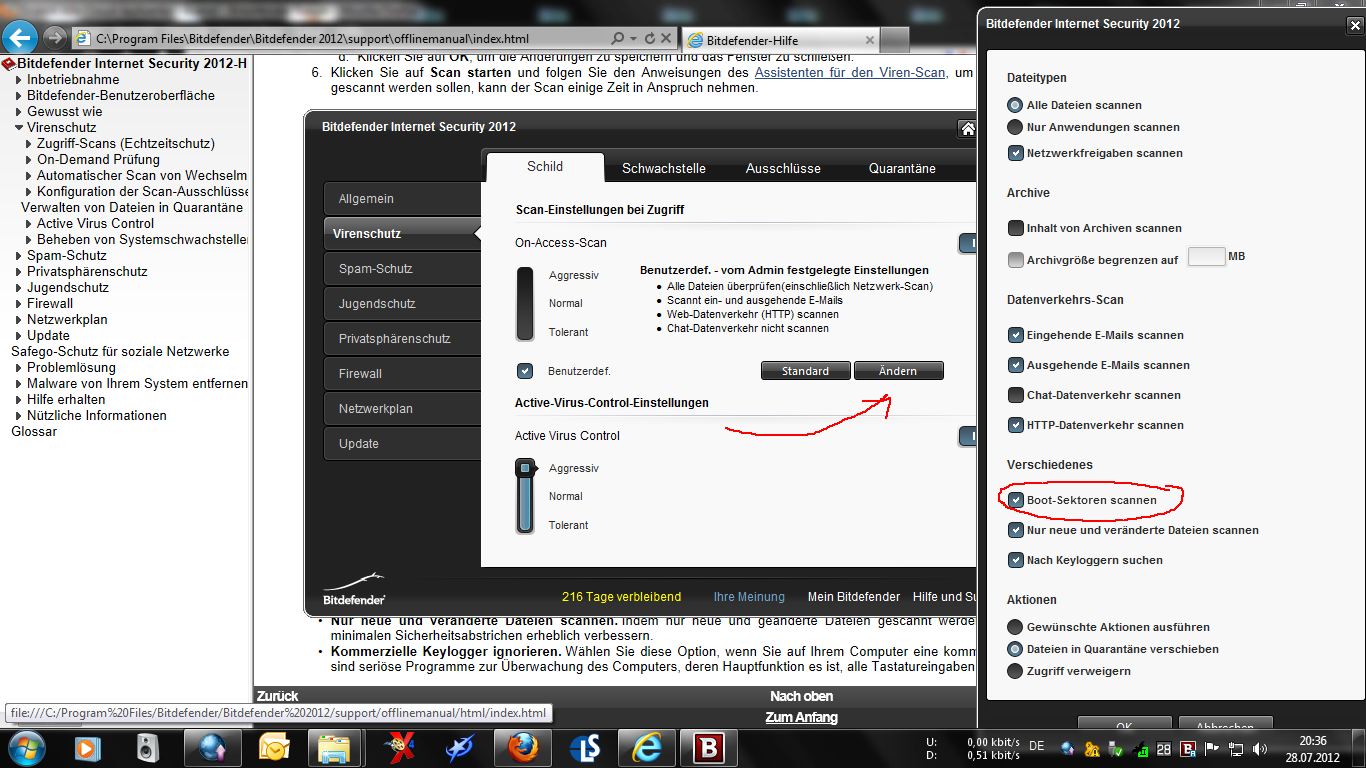Screen dimensions: 1366x768
Task: Switch to Internet Explorer taskbar button
Action: coord(647,747)
